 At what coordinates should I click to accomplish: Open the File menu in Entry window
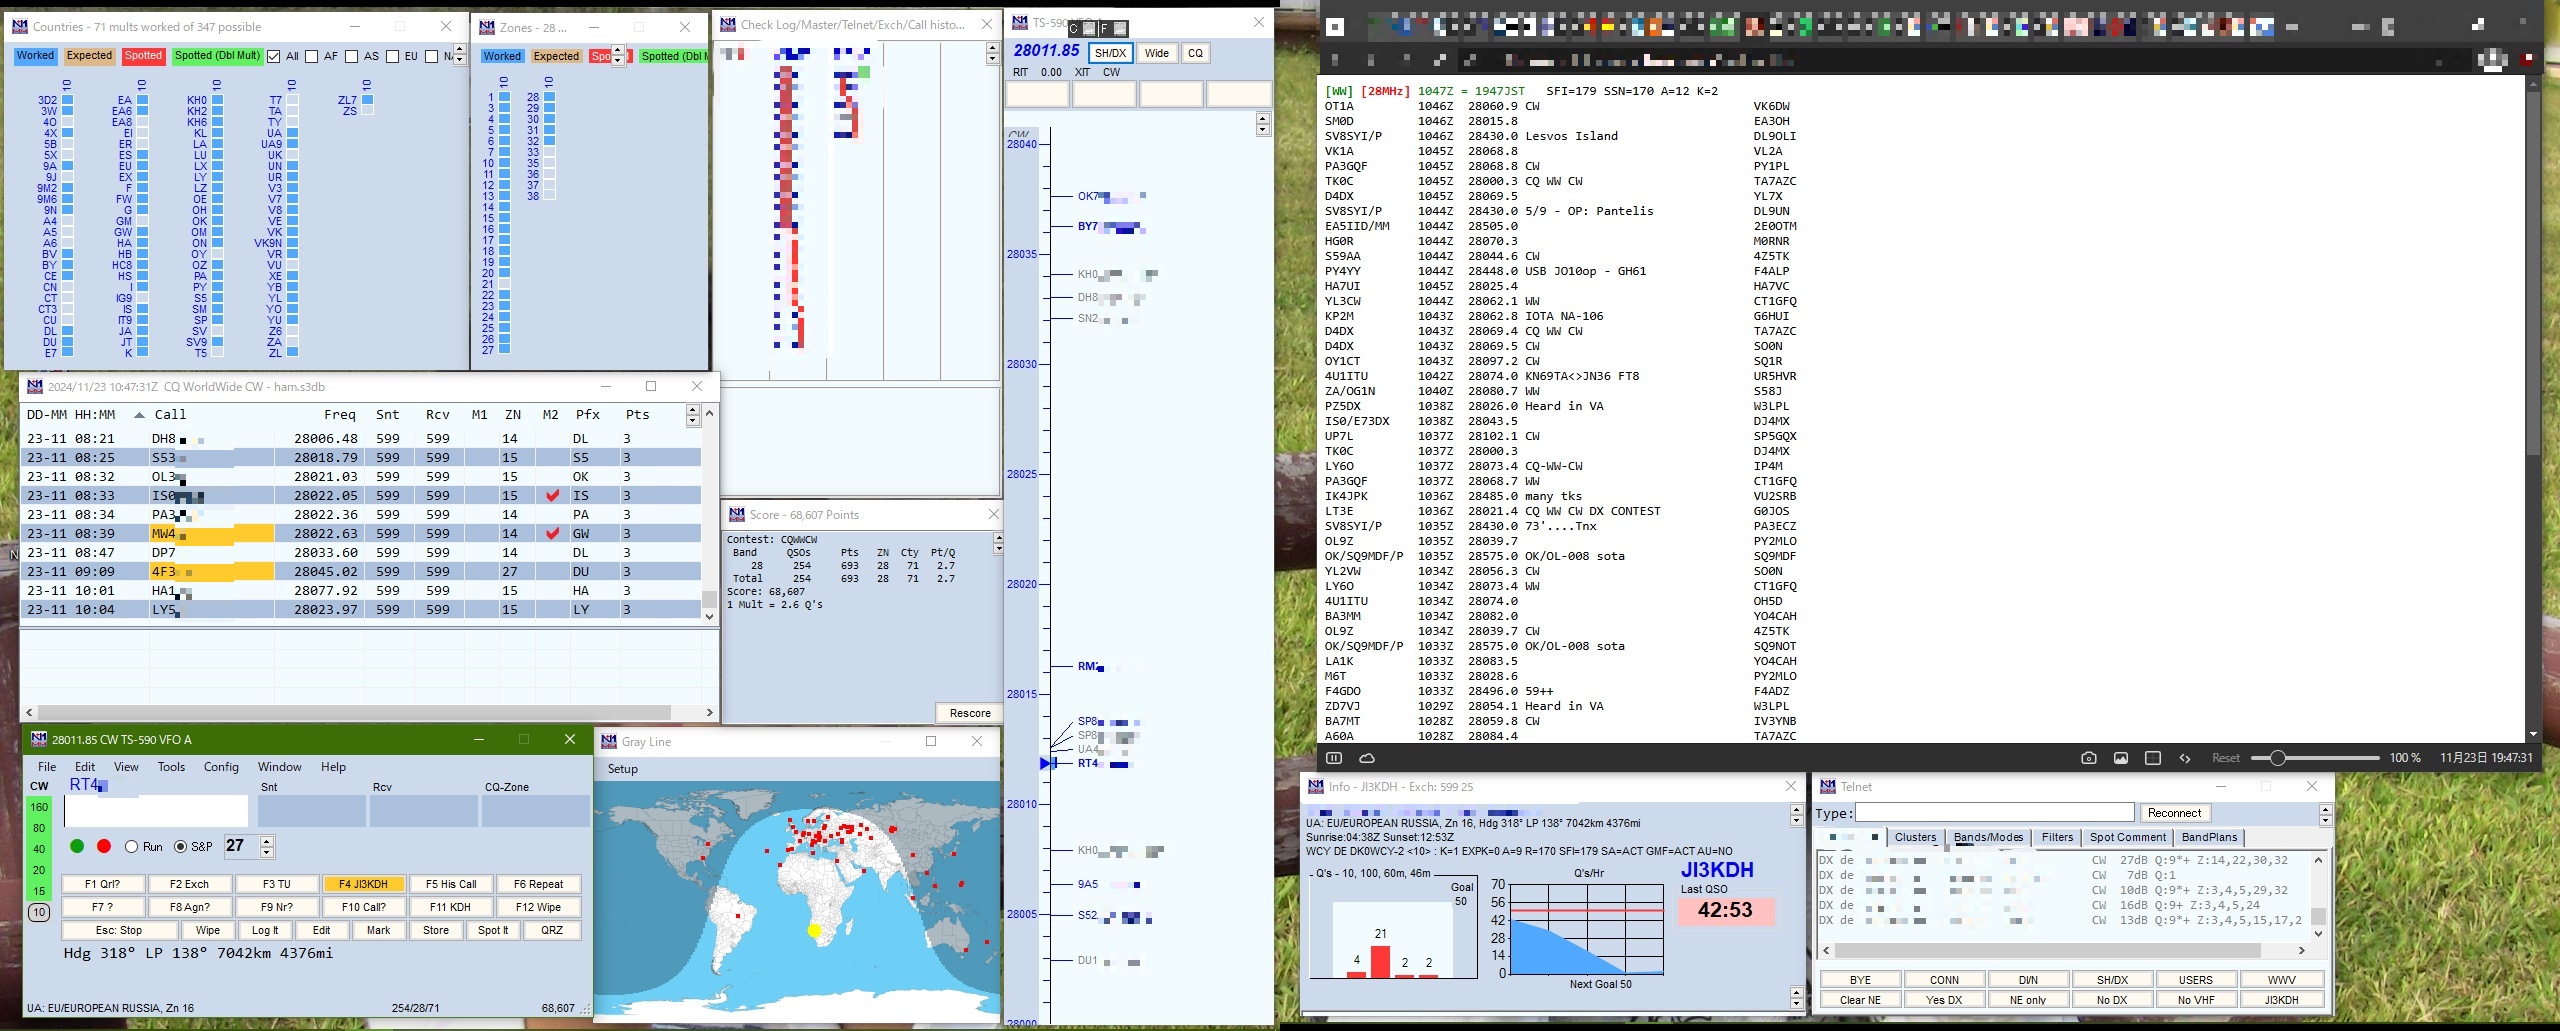point(47,767)
